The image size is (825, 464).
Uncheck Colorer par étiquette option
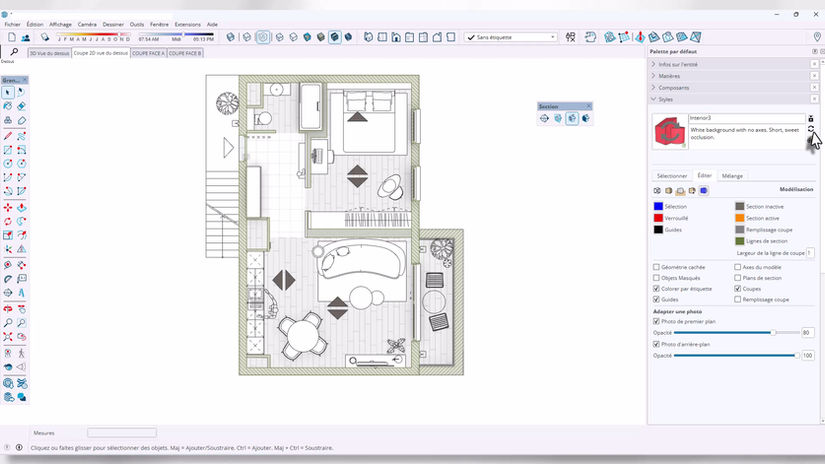[x=656, y=289]
